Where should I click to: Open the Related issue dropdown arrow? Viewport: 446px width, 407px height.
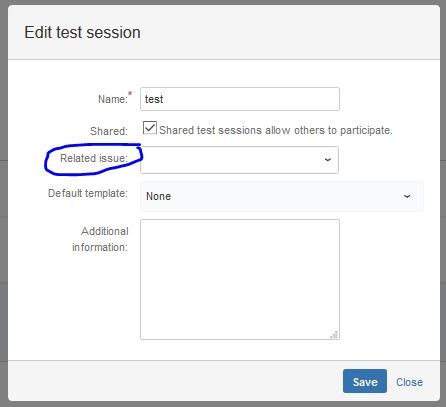pyautogui.click(x=328, y=160)
